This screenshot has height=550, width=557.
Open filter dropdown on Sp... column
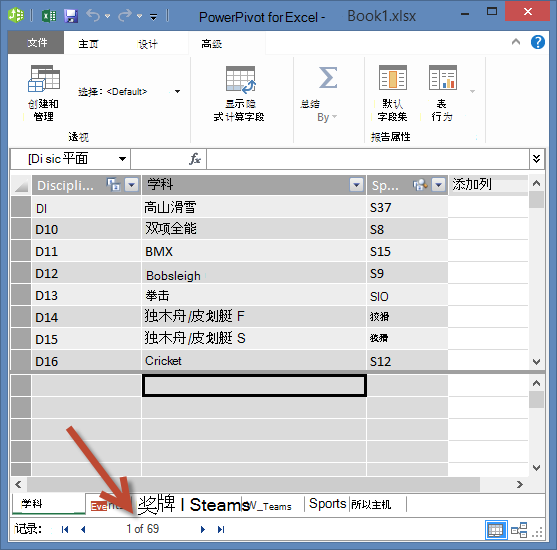(439, 185)
